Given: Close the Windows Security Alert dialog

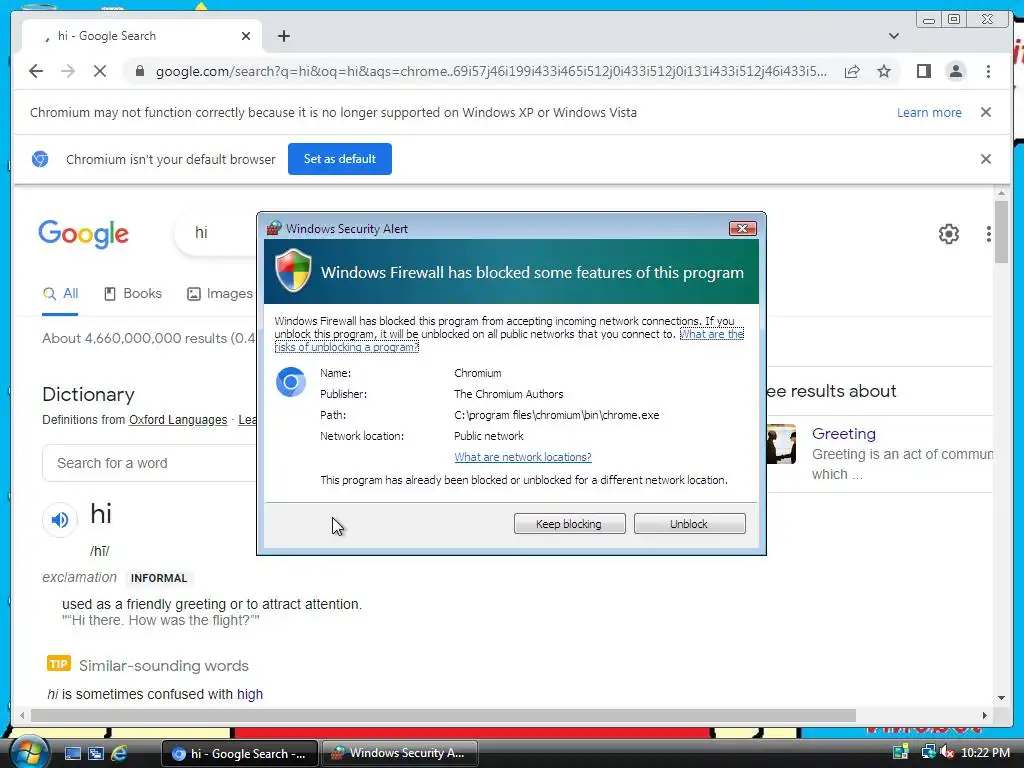Looking at the screenshot, I should pos(742,229).
